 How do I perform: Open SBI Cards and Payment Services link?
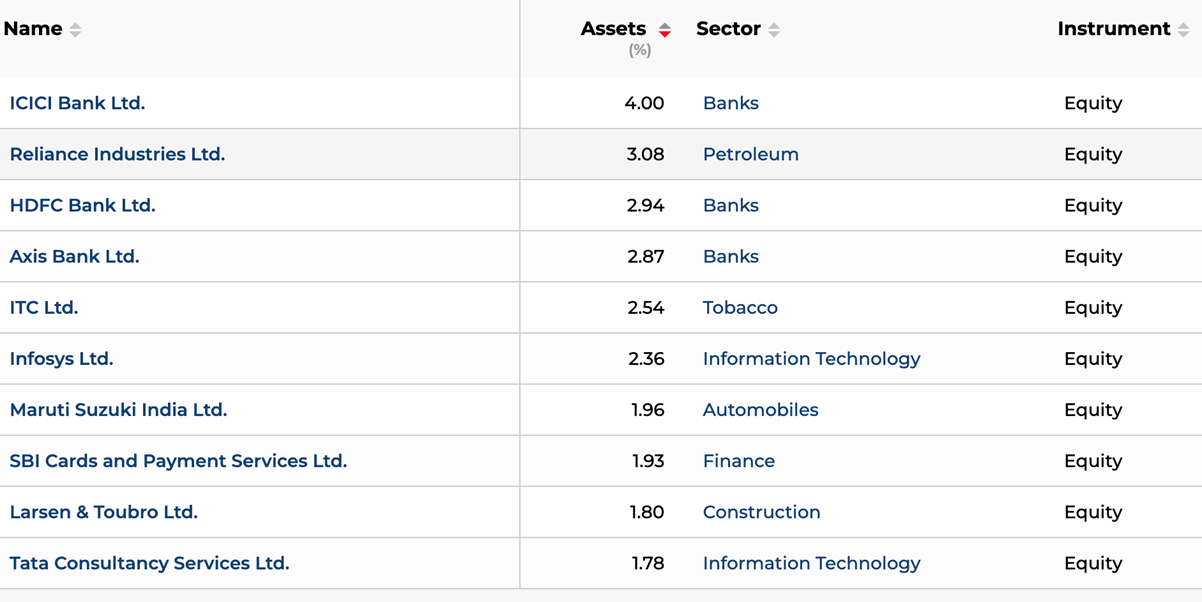[178, 460]
